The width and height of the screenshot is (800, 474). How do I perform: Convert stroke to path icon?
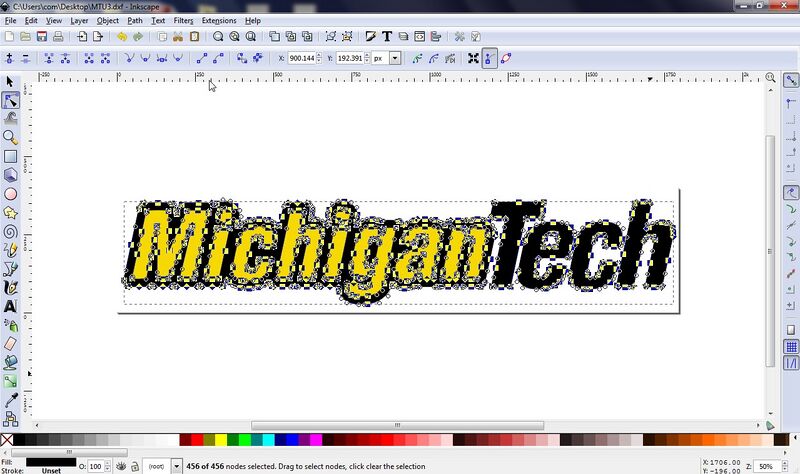(258, 58)
